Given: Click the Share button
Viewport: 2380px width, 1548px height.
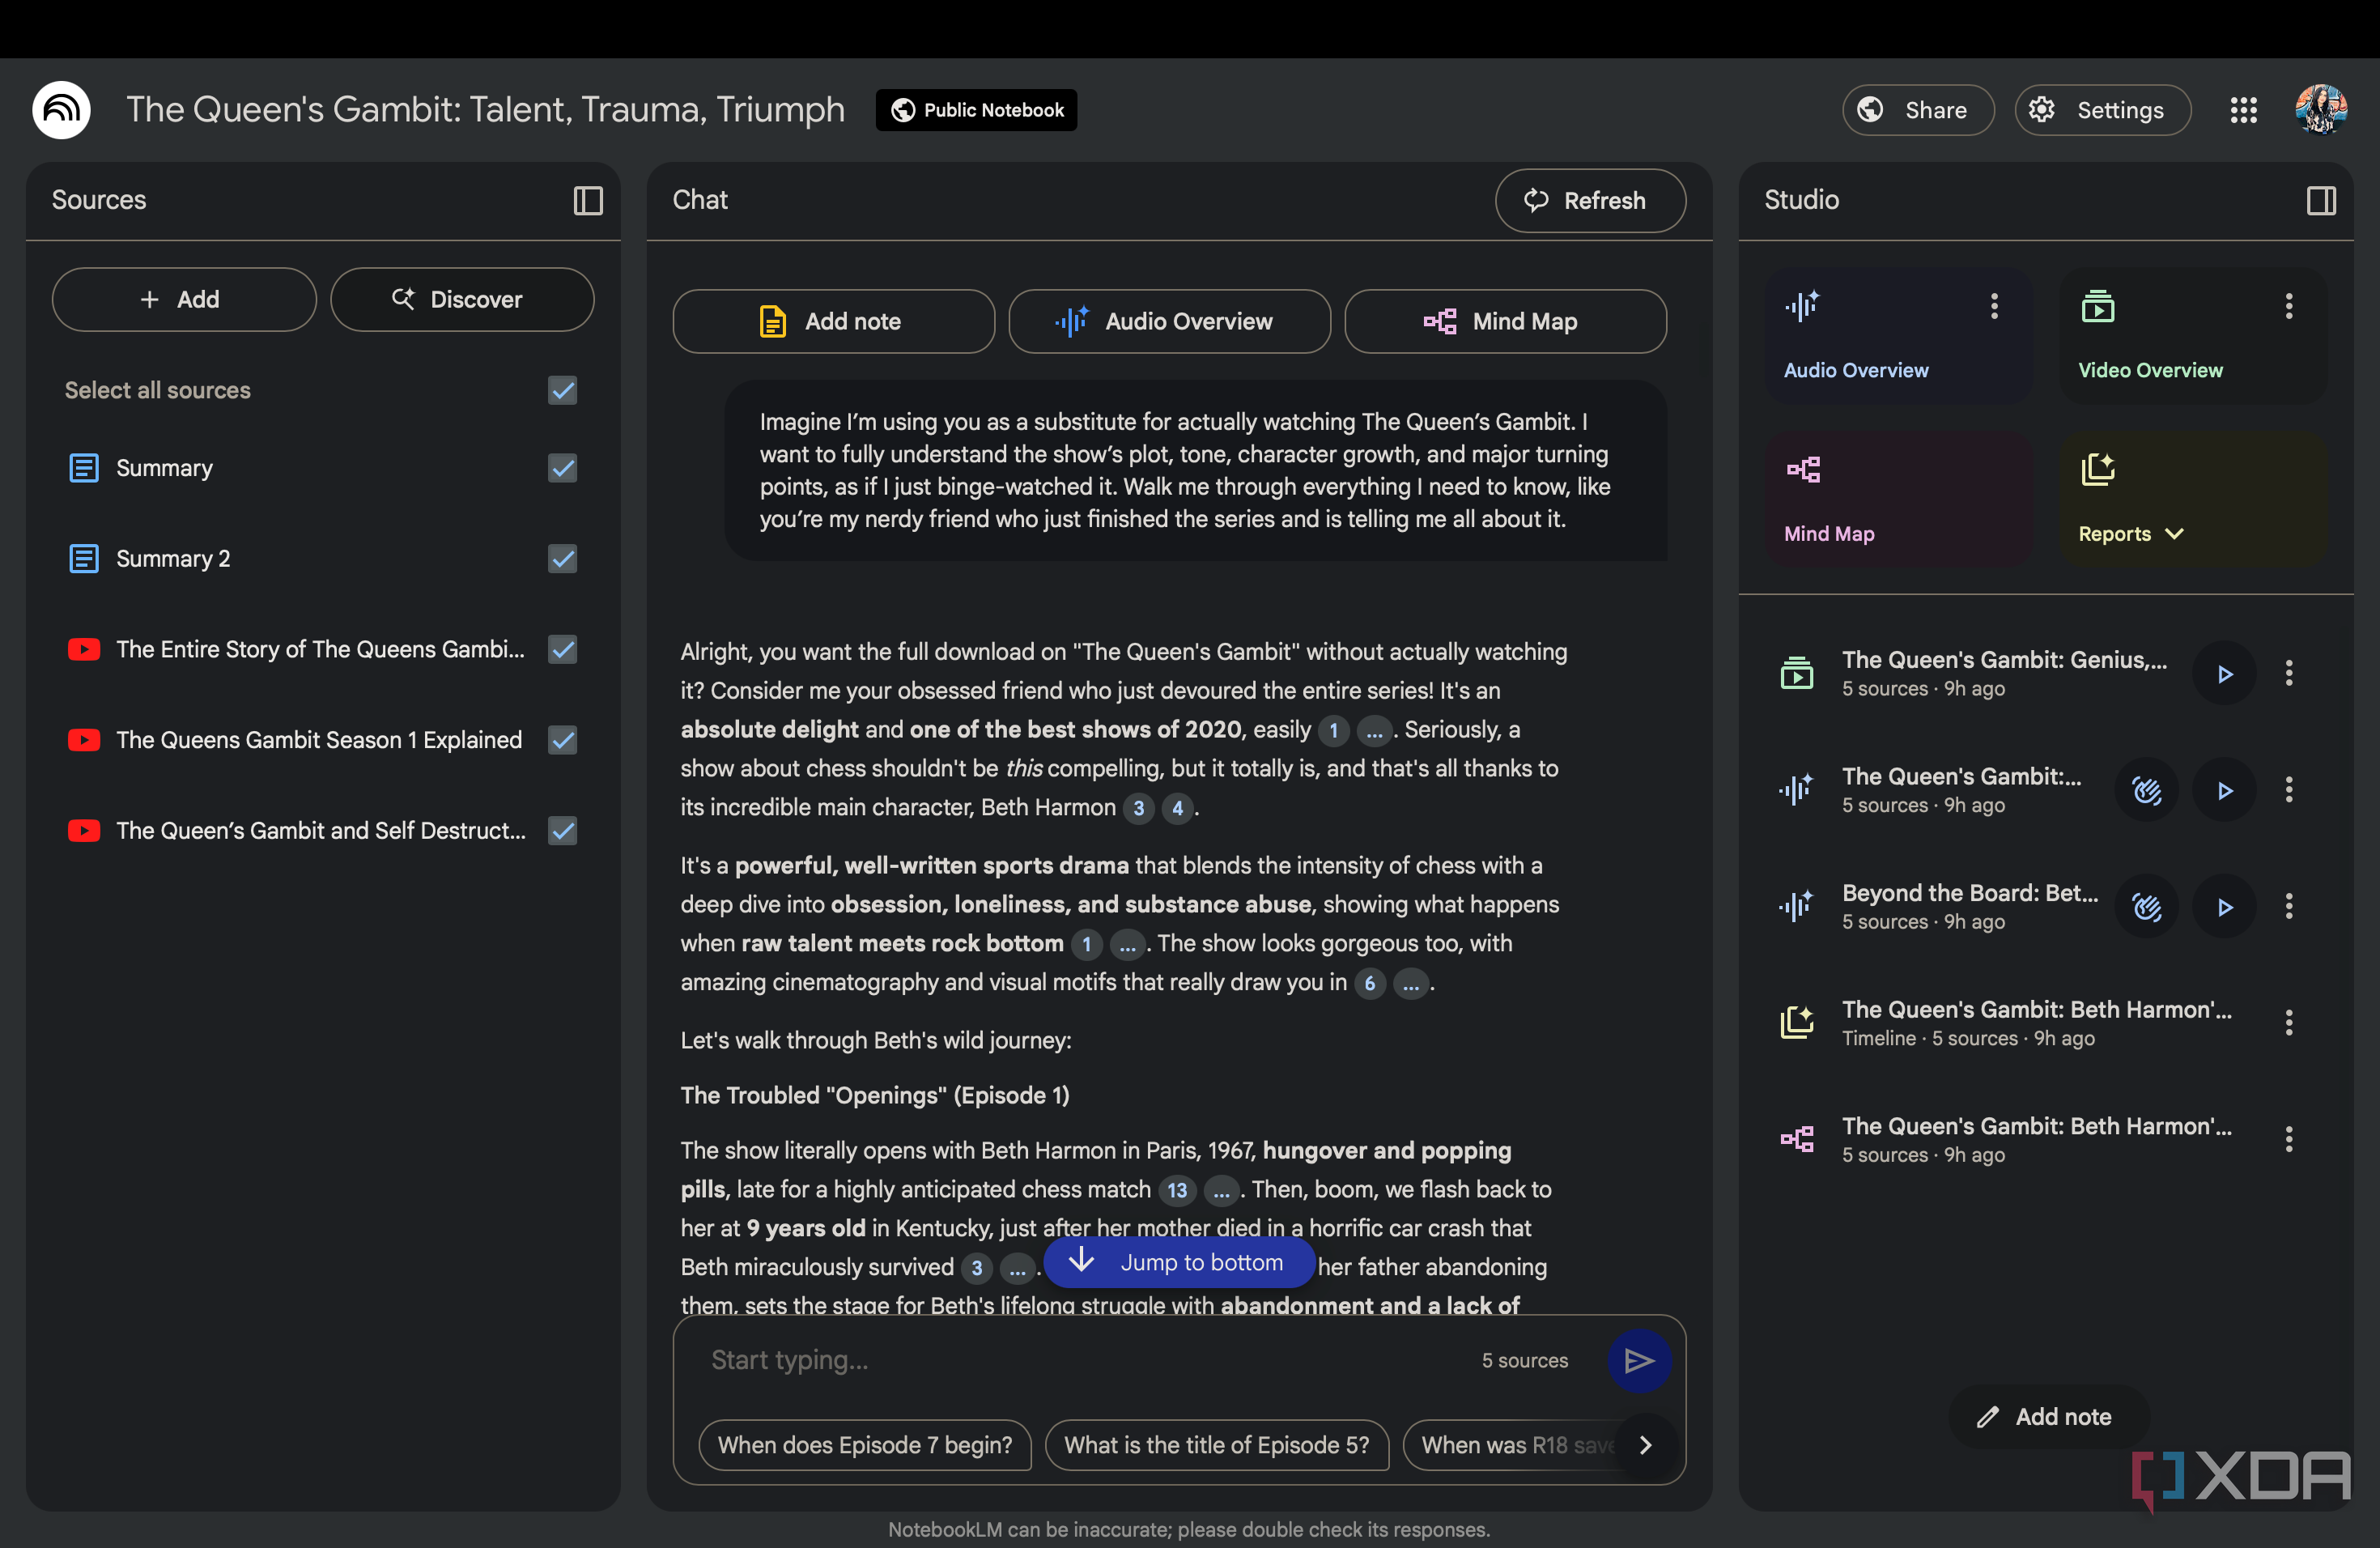Looking at the screenshot, I should coord(1918,110).
